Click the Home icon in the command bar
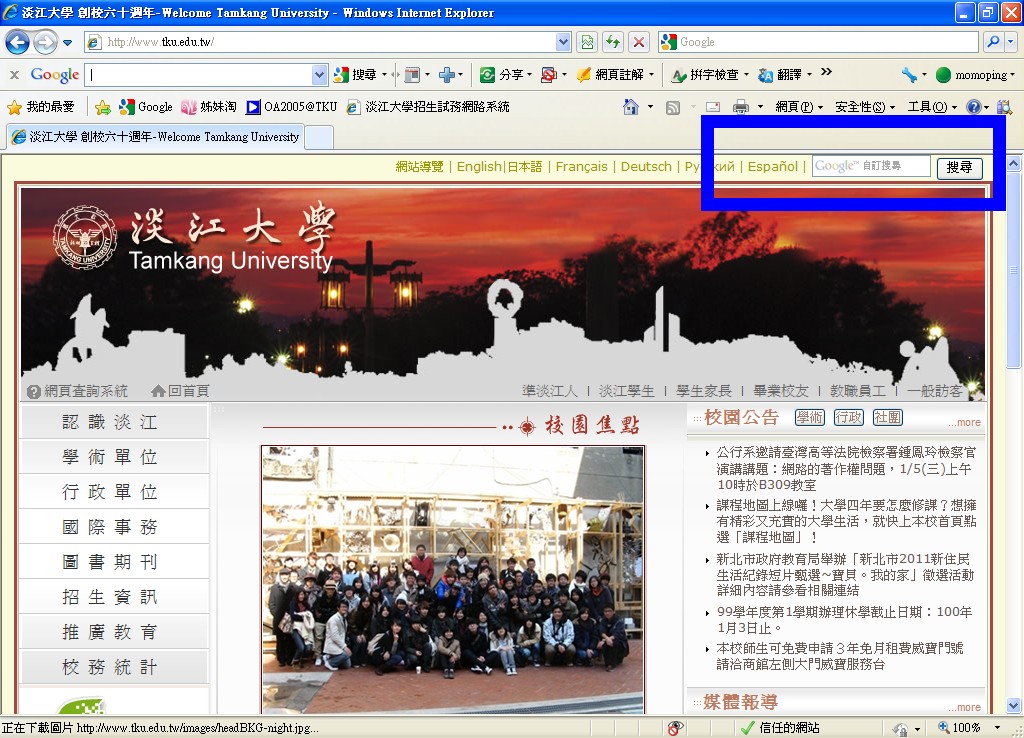1024x738 pixels. [631, 107]
